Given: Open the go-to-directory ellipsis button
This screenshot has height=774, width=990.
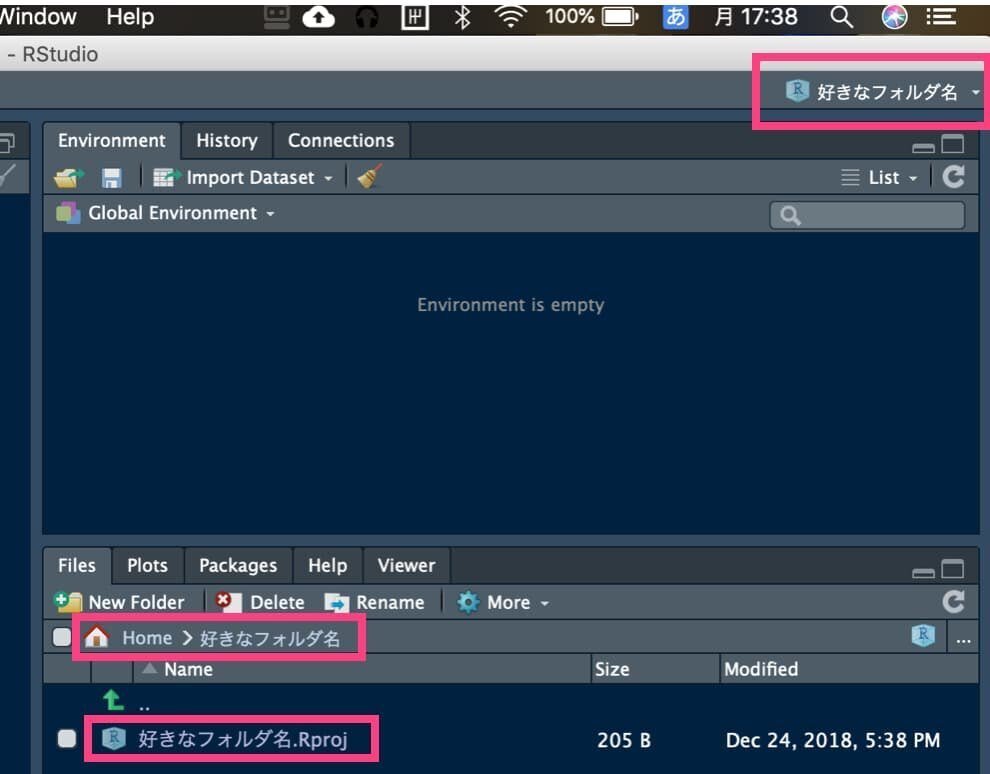Looking at the screenshot, I should point(963,639).
